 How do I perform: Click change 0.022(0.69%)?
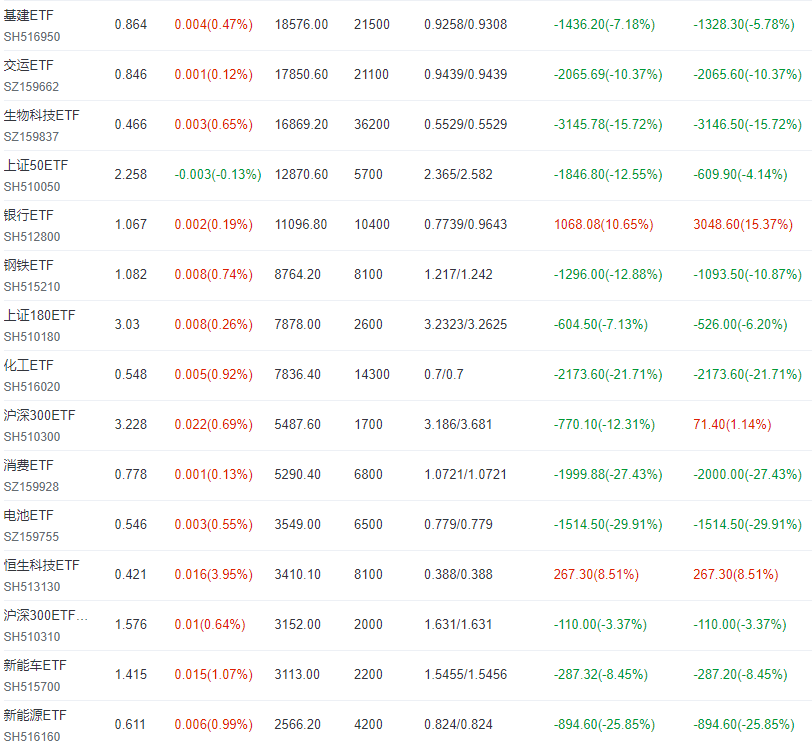(x=214, y=424)
